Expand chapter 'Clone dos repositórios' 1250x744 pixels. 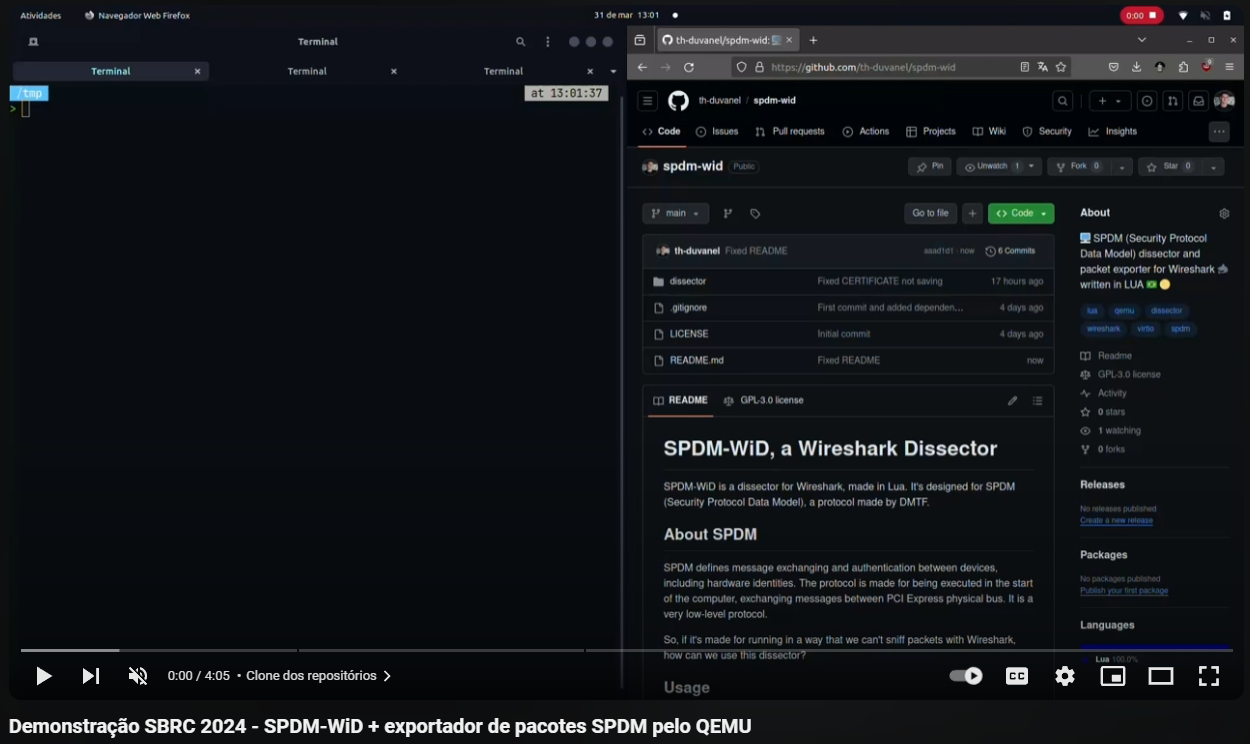click(319, 676)
